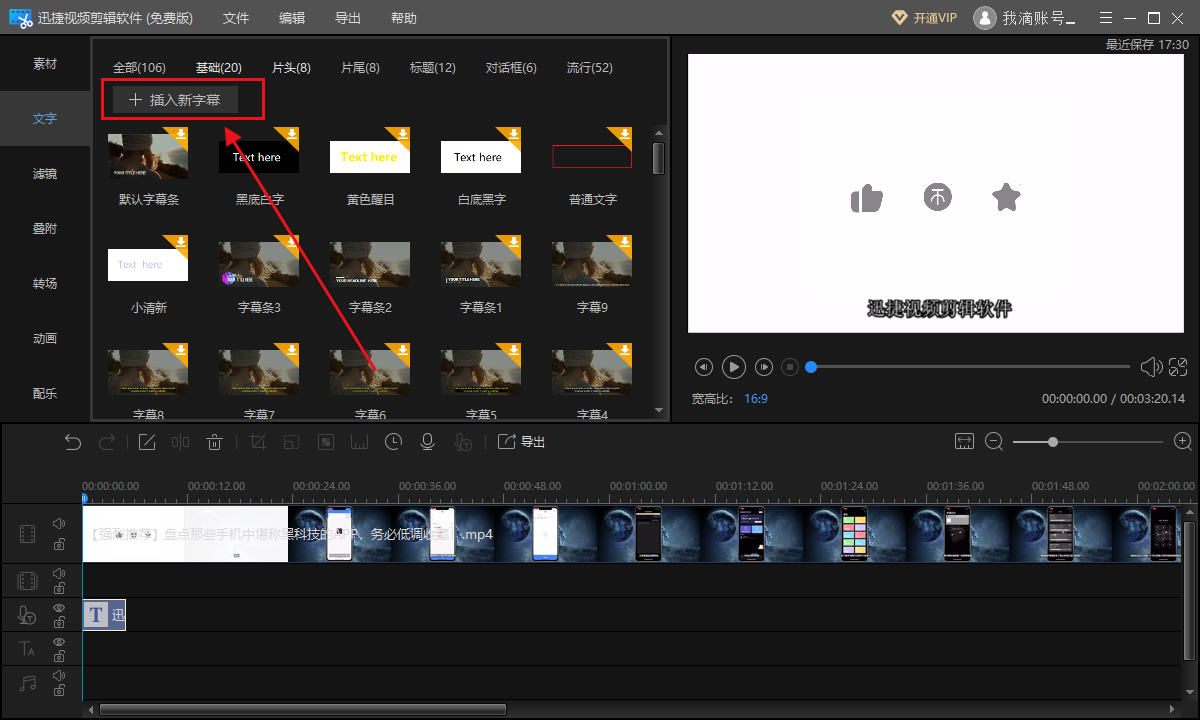The width and height of the screenshot is (1200, 720).
Task: Open the 帮助 menu
Action: (404, 18)
